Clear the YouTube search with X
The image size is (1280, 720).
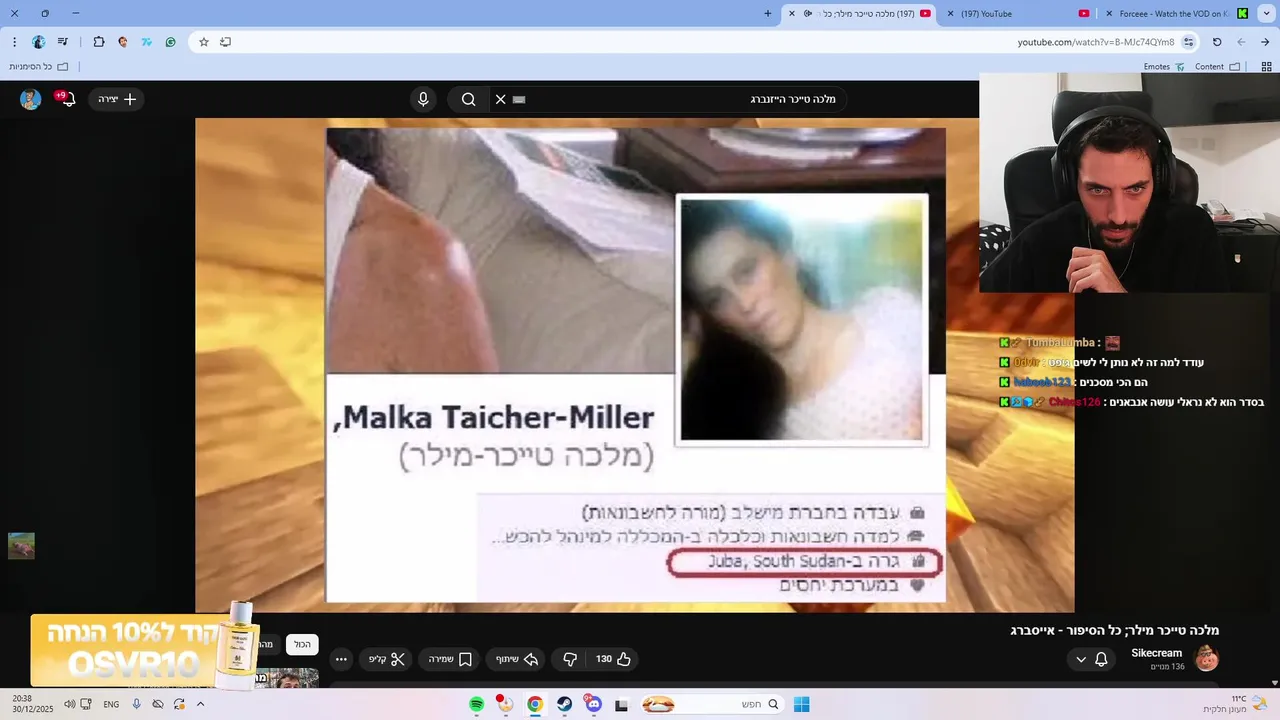[x=500, y=99]
